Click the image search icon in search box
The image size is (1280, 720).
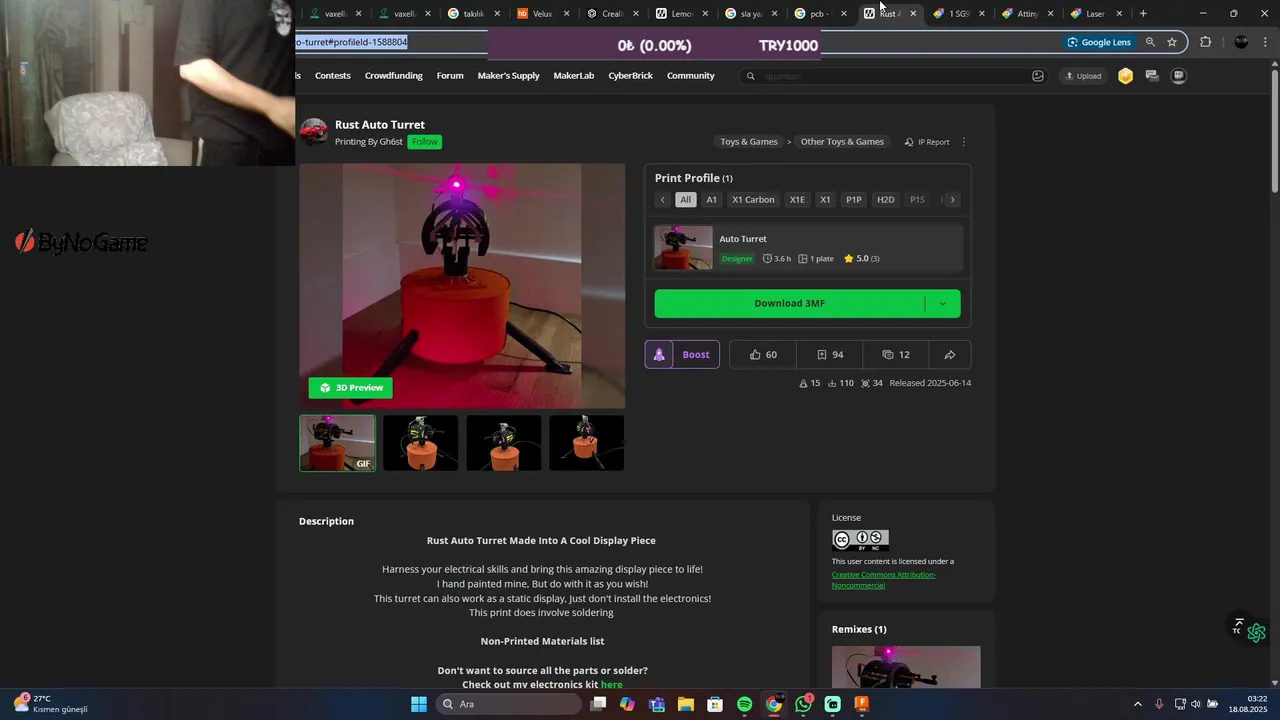[x=1038, y=76]
